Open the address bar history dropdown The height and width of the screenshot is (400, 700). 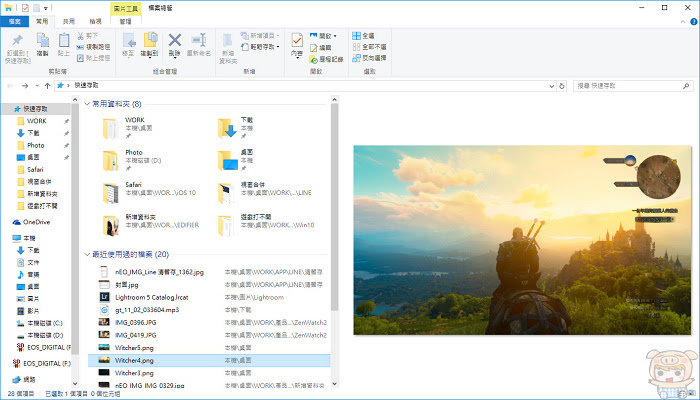552,86
